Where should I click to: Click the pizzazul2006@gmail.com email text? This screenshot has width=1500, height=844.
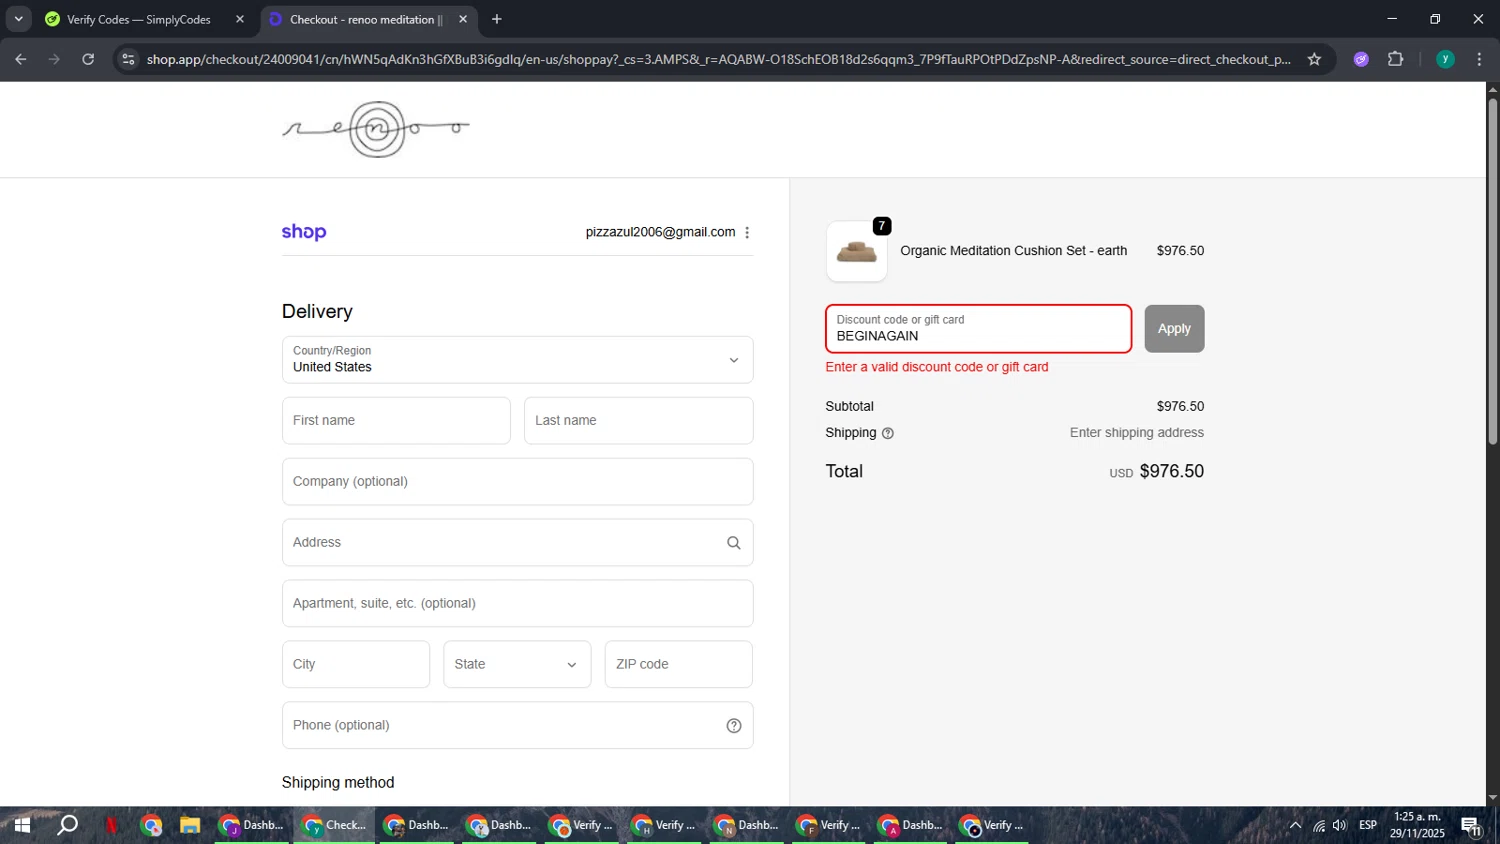pyautogui.click(x=660, y=232)
